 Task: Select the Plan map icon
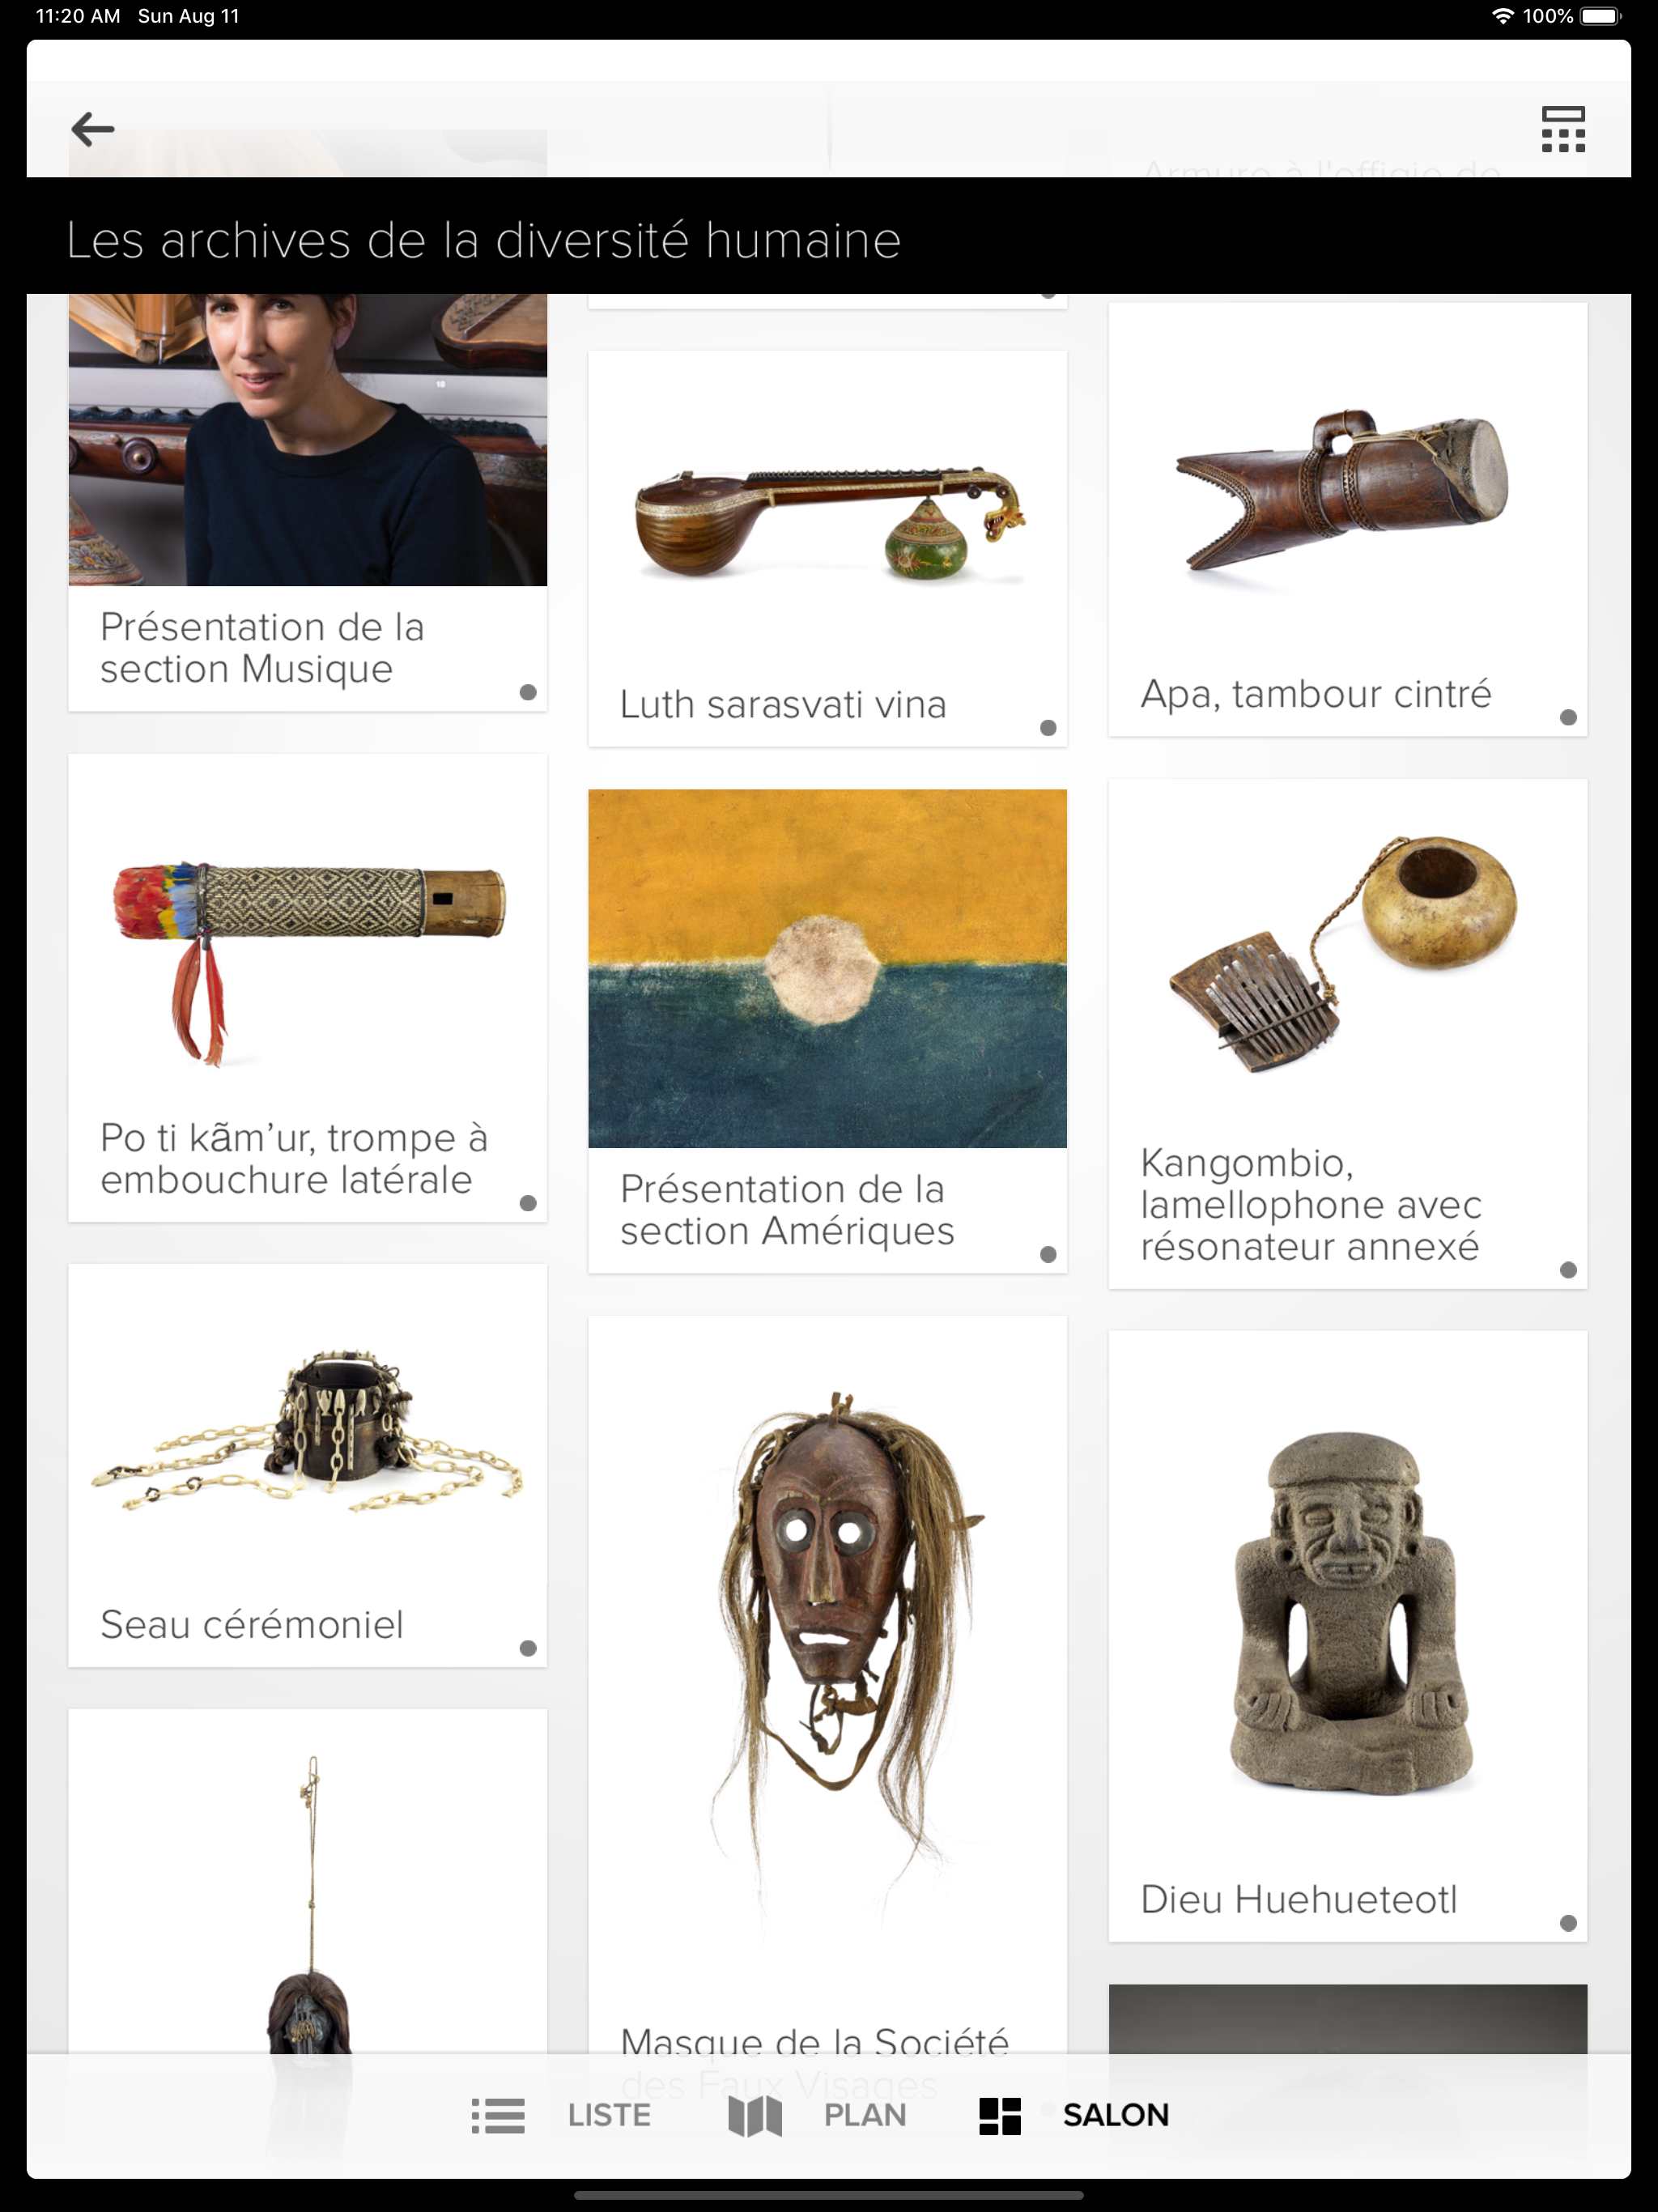pos(755,2115)
